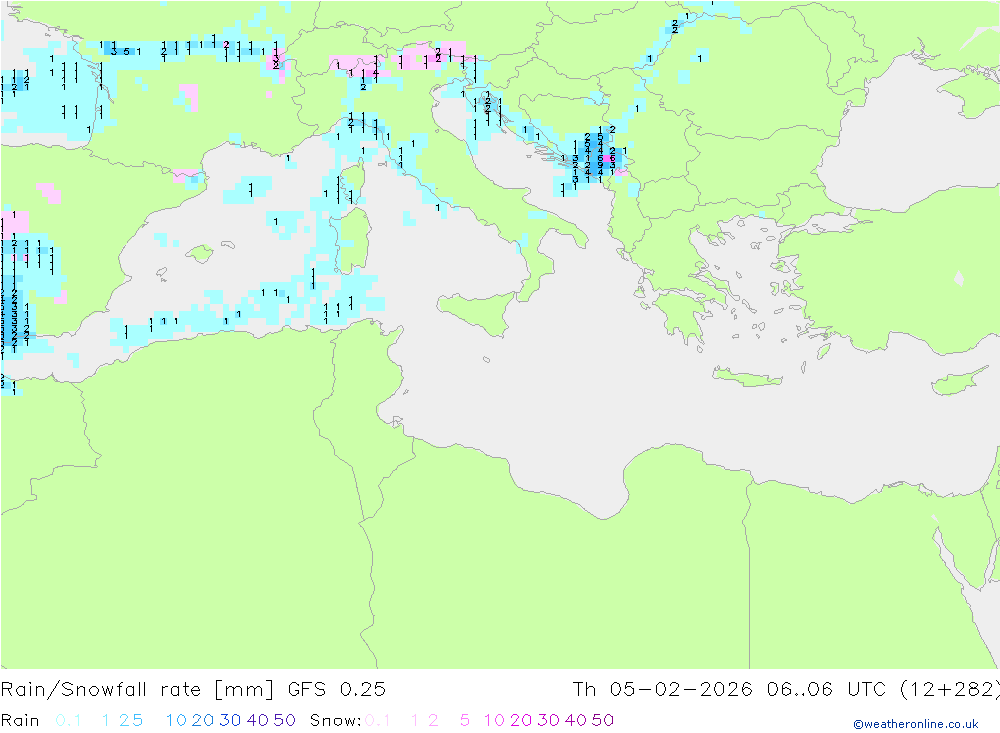Select the Rain legend value 30

230,720
